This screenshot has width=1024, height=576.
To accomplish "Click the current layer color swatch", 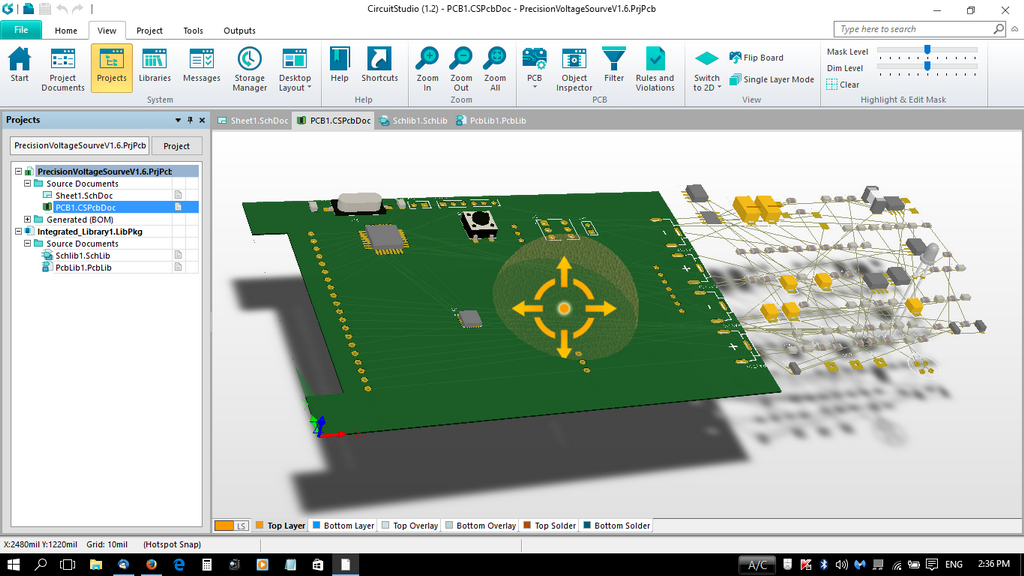I will point(224,526).
